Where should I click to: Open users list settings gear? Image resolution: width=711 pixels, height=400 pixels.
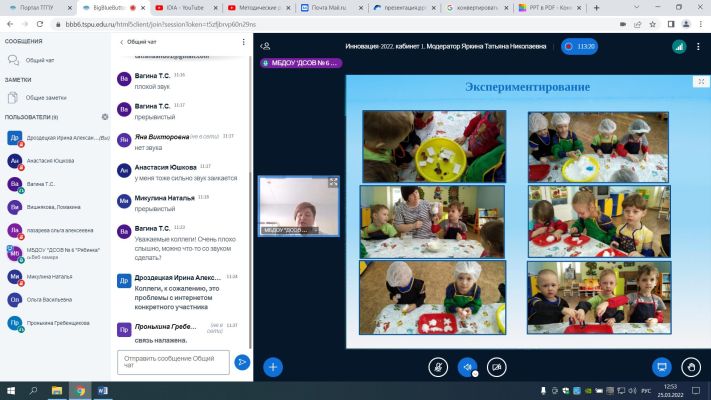pyautogui.click(x=105, y=117)
